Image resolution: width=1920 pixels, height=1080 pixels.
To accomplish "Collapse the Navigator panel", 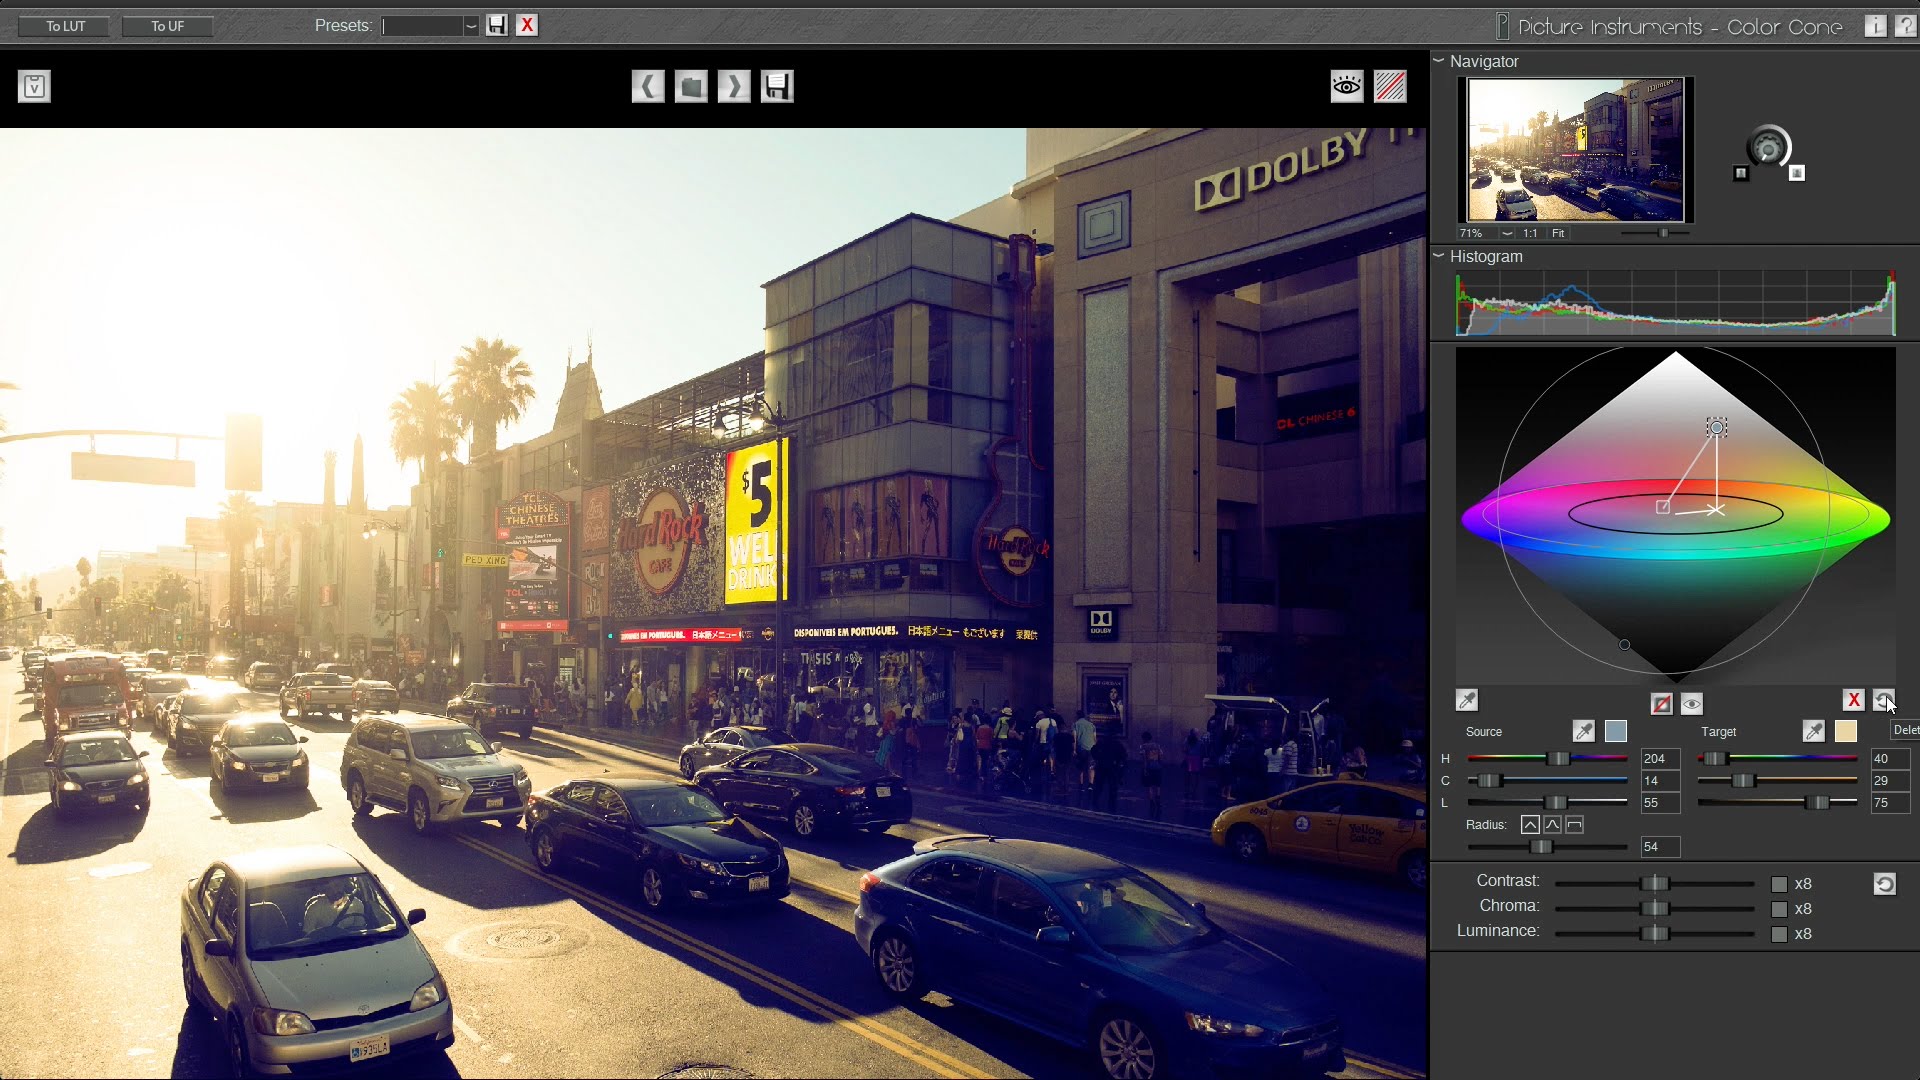I will pyautogui.click(x=1439, y=61).
